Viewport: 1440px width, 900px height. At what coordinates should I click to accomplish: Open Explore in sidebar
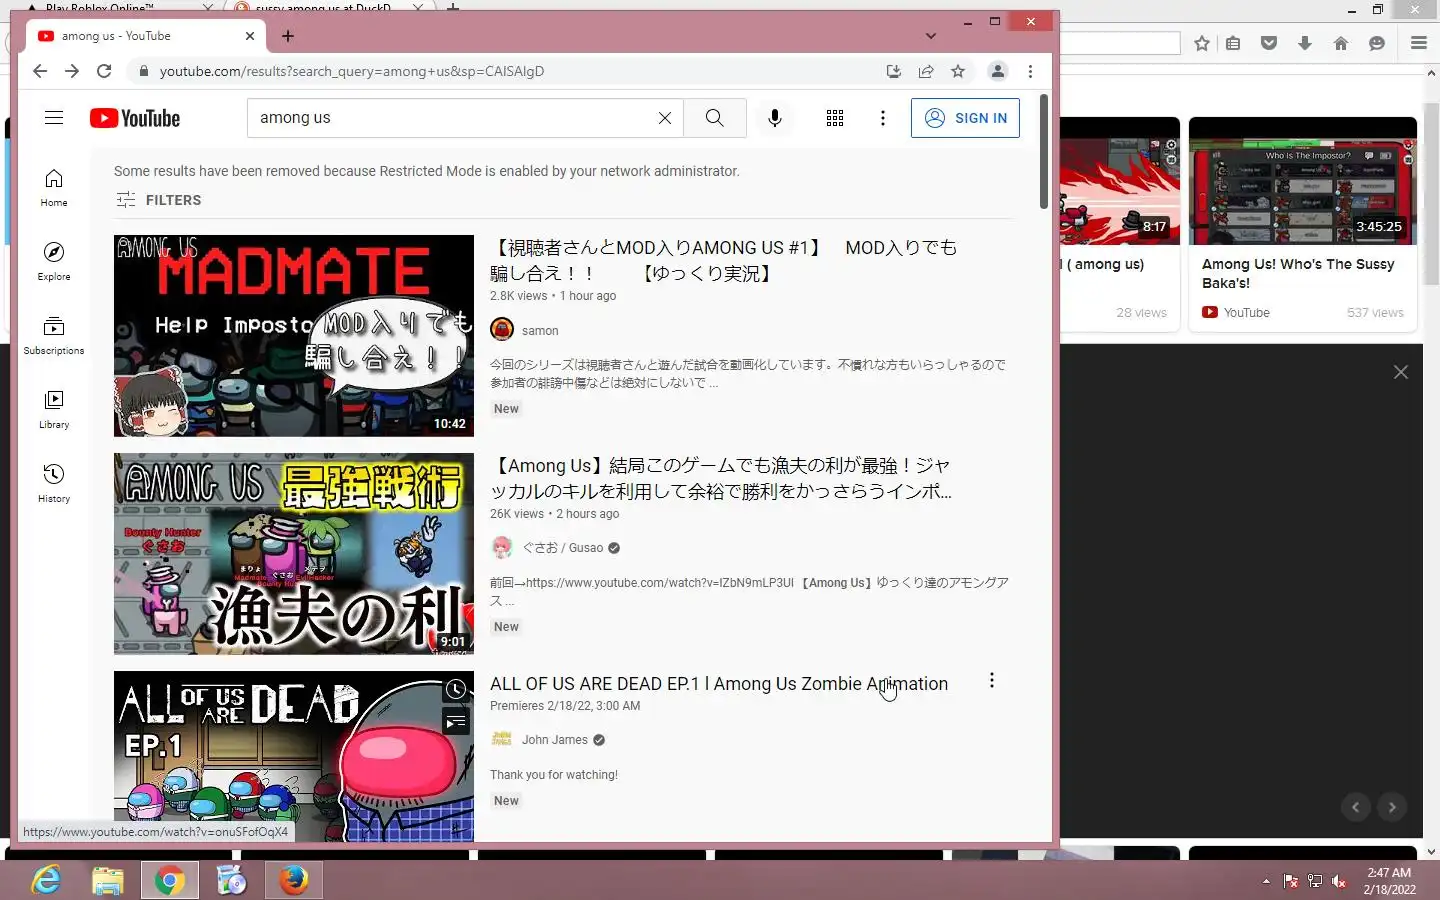[x=54, y=261]
